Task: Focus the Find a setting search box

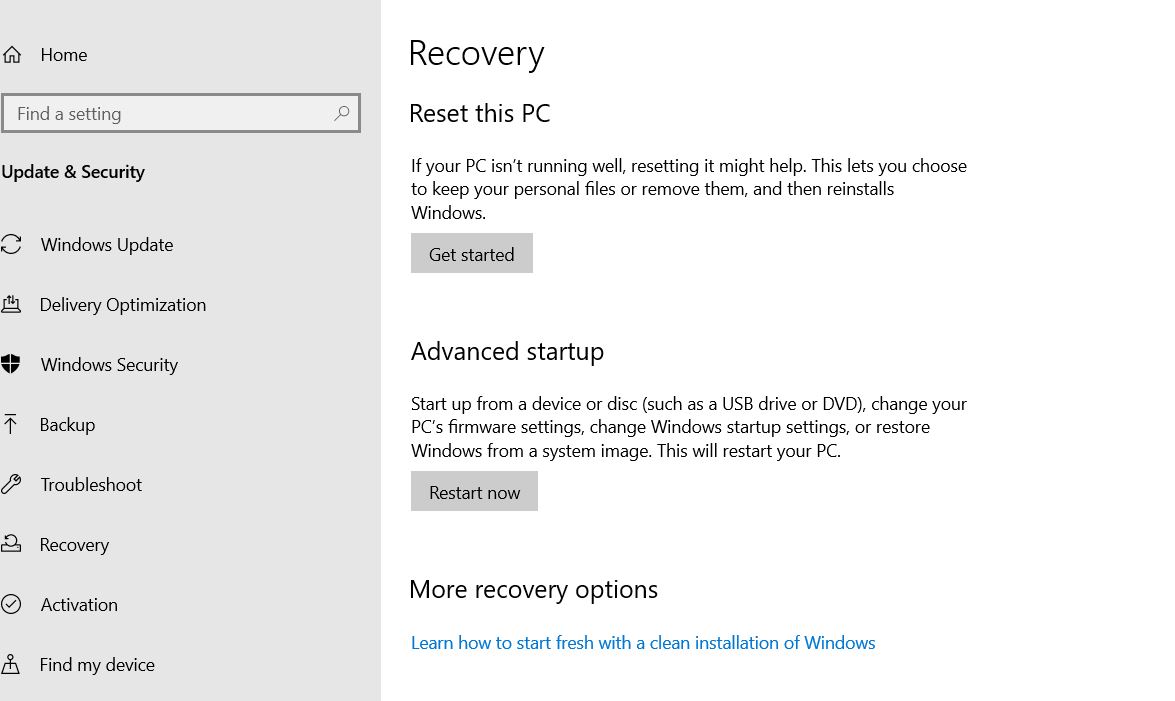Action: 181,113
